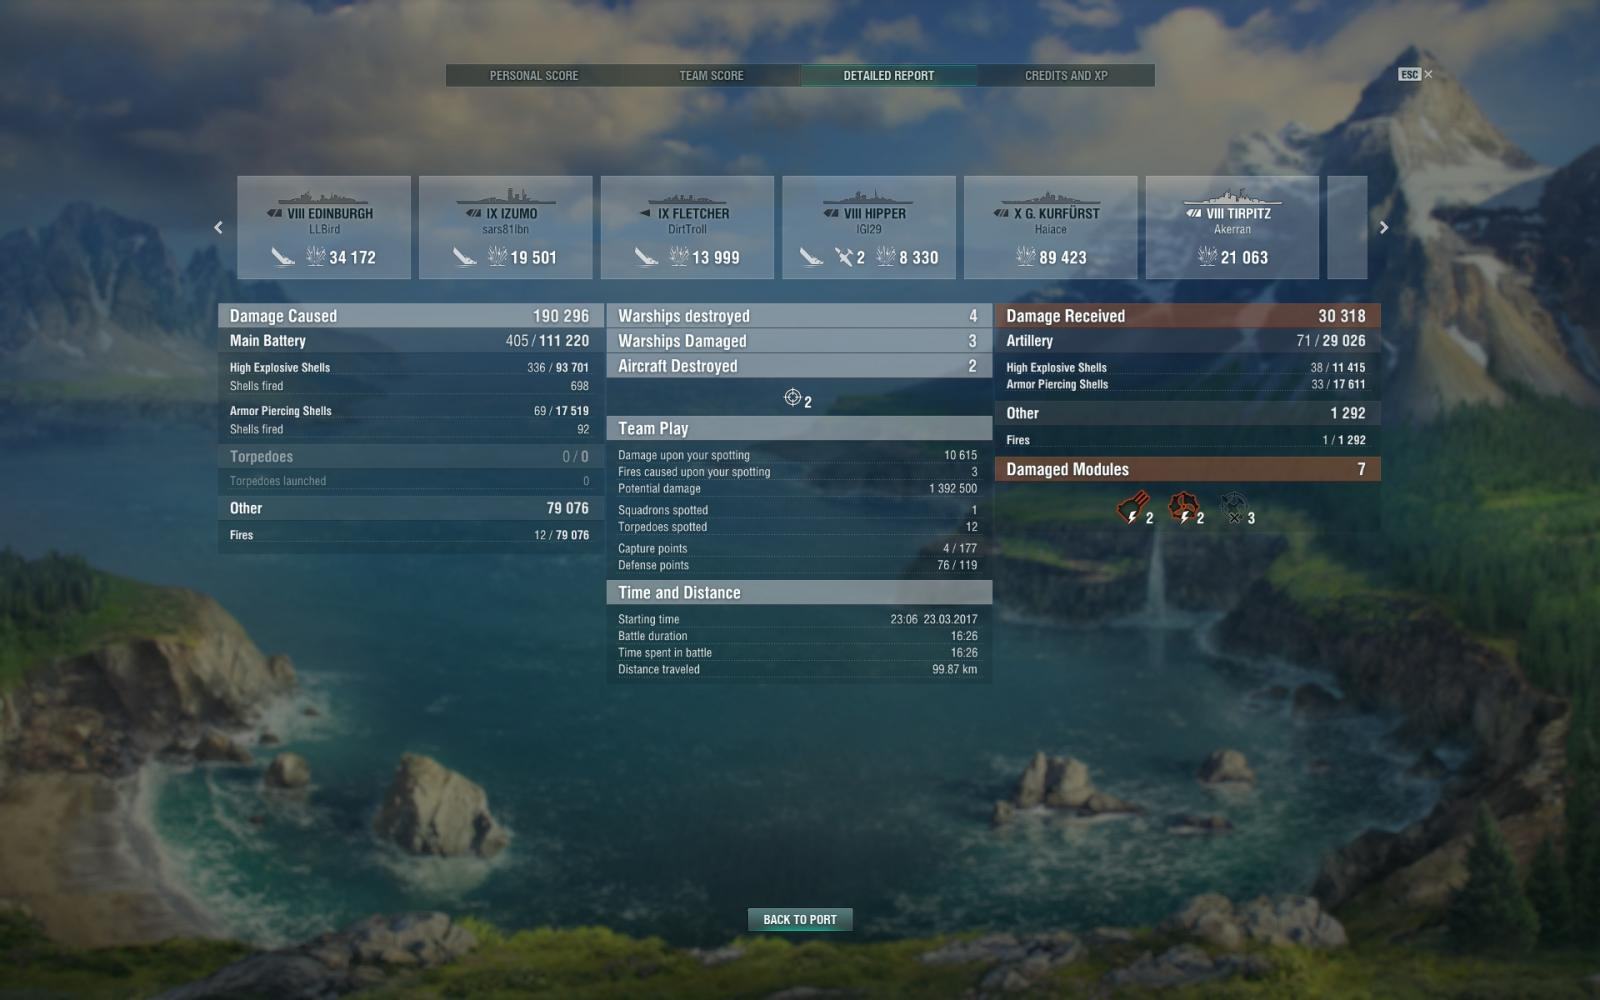The width and height of the screenshot is (1600, 1000).
Task: Click the destroyed module icon with count 3
Action: [x=1234, y=508]
